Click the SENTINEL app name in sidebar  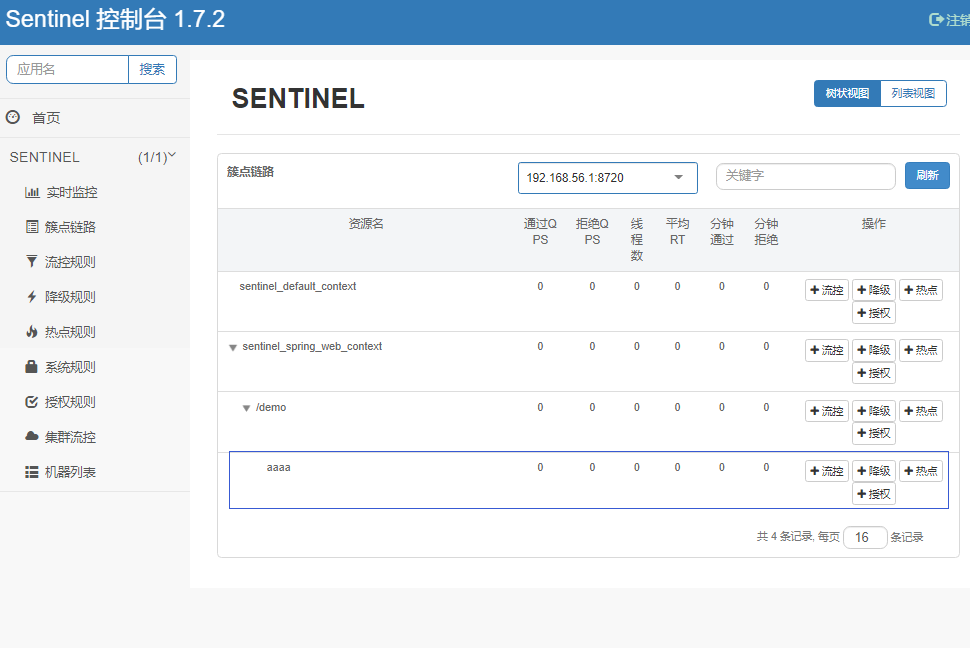(45, 157)
